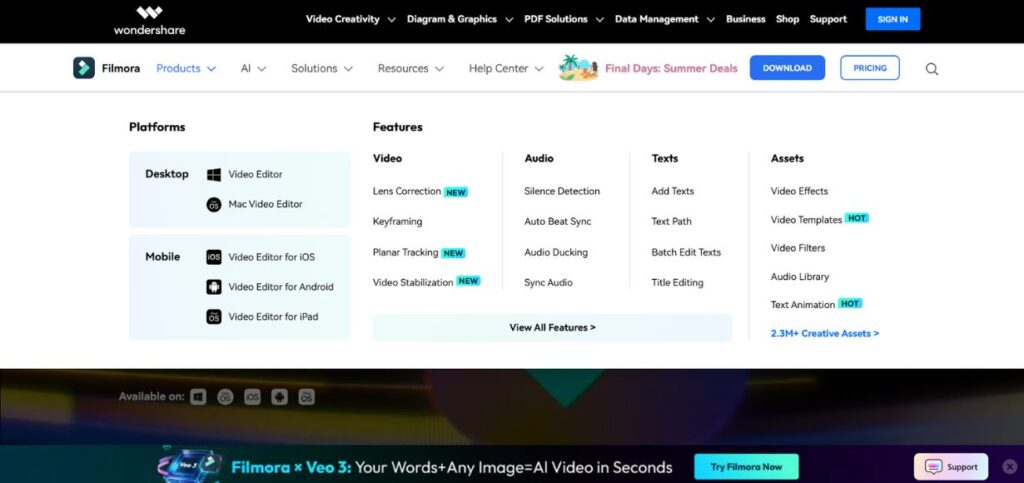Open the Support menu item in top bar
Screen dimensions: 1024x483
[828, 19]
